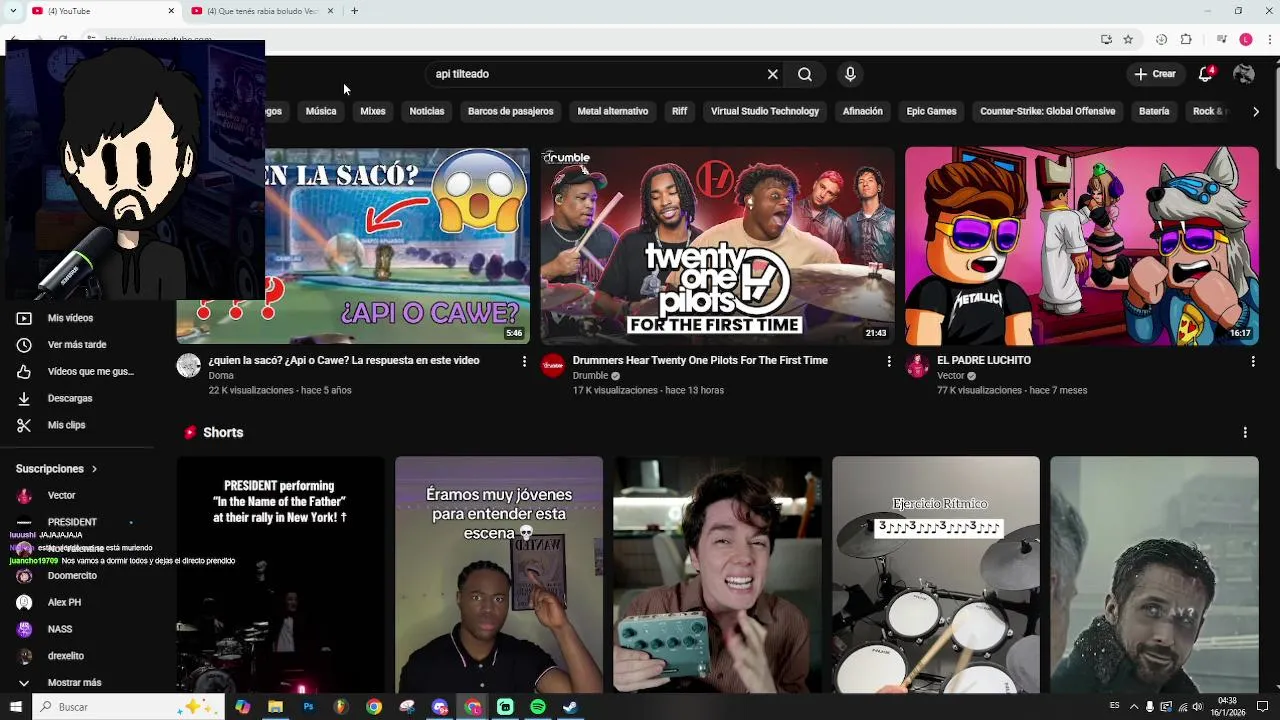Open options for EL PADRE LUCHITO video
1280x720 pixels.
(1253, 361)
